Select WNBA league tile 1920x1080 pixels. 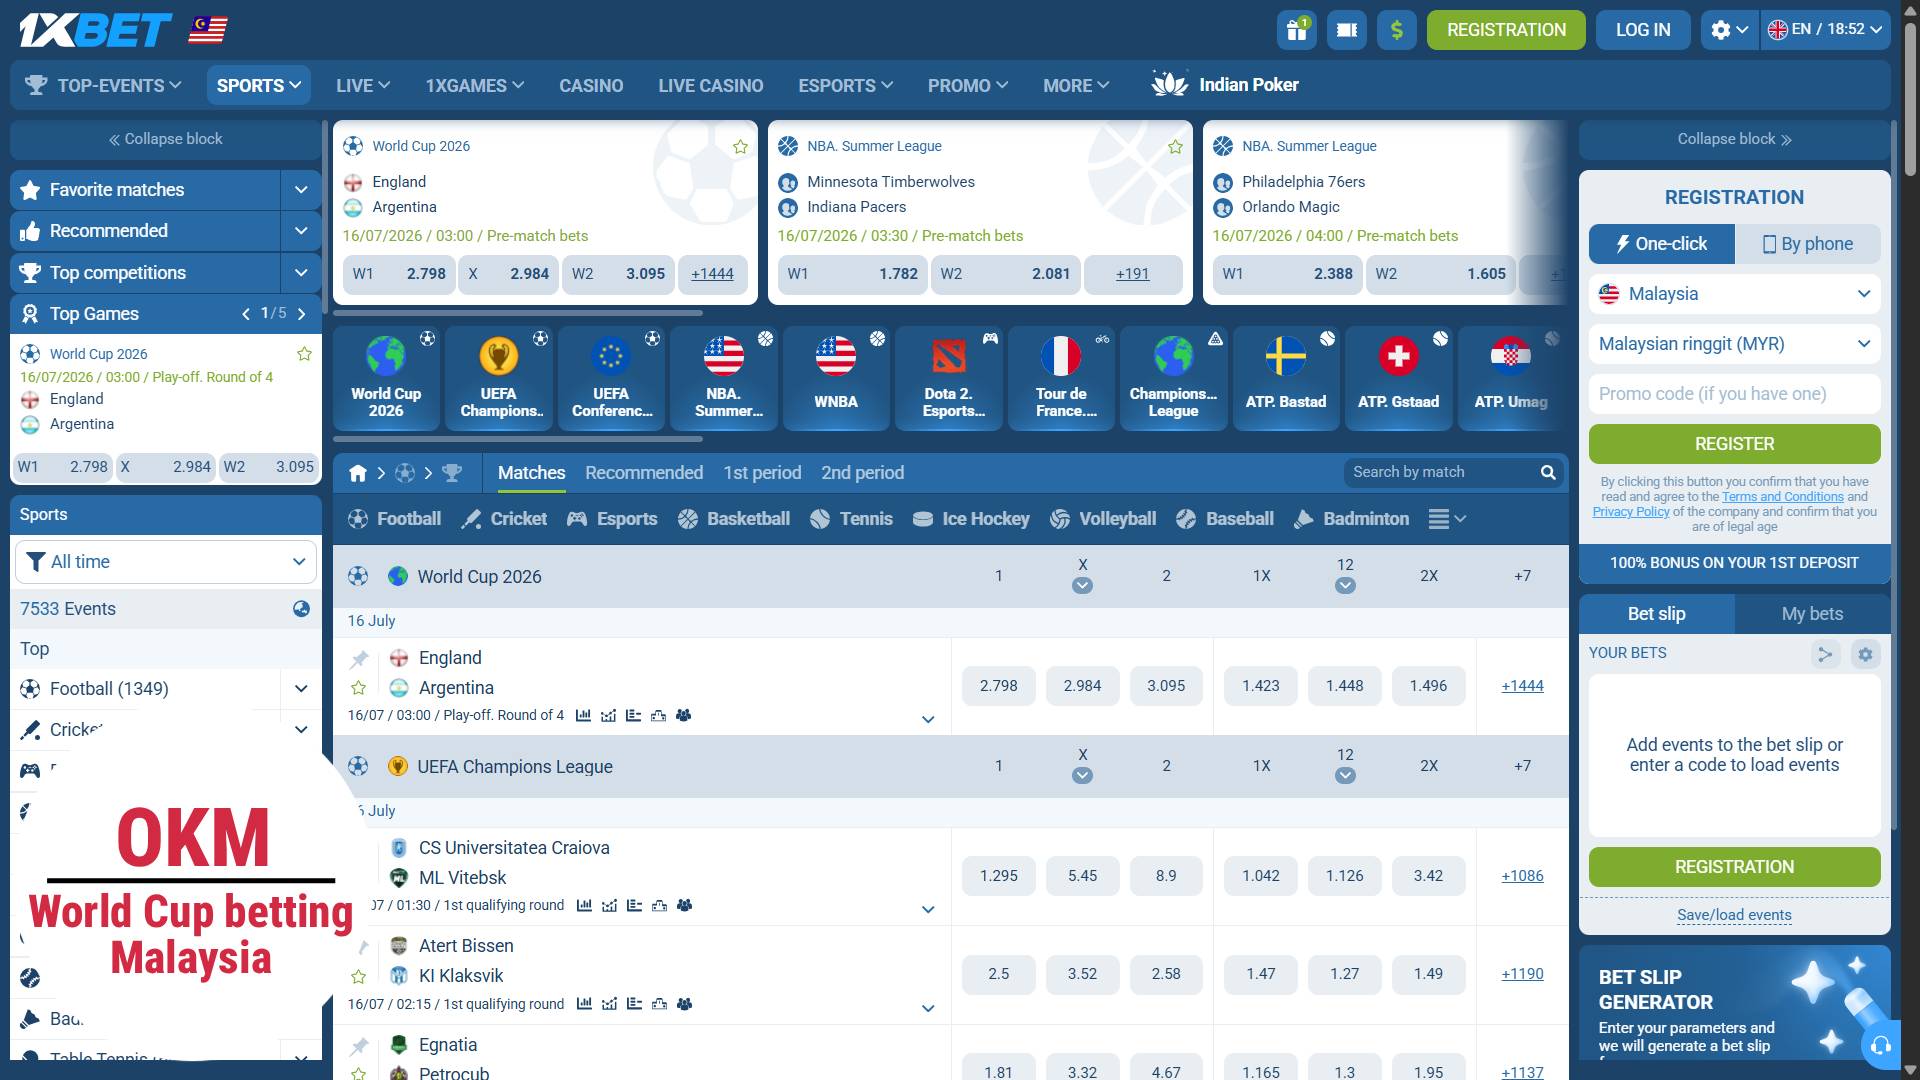coord(836,378)
